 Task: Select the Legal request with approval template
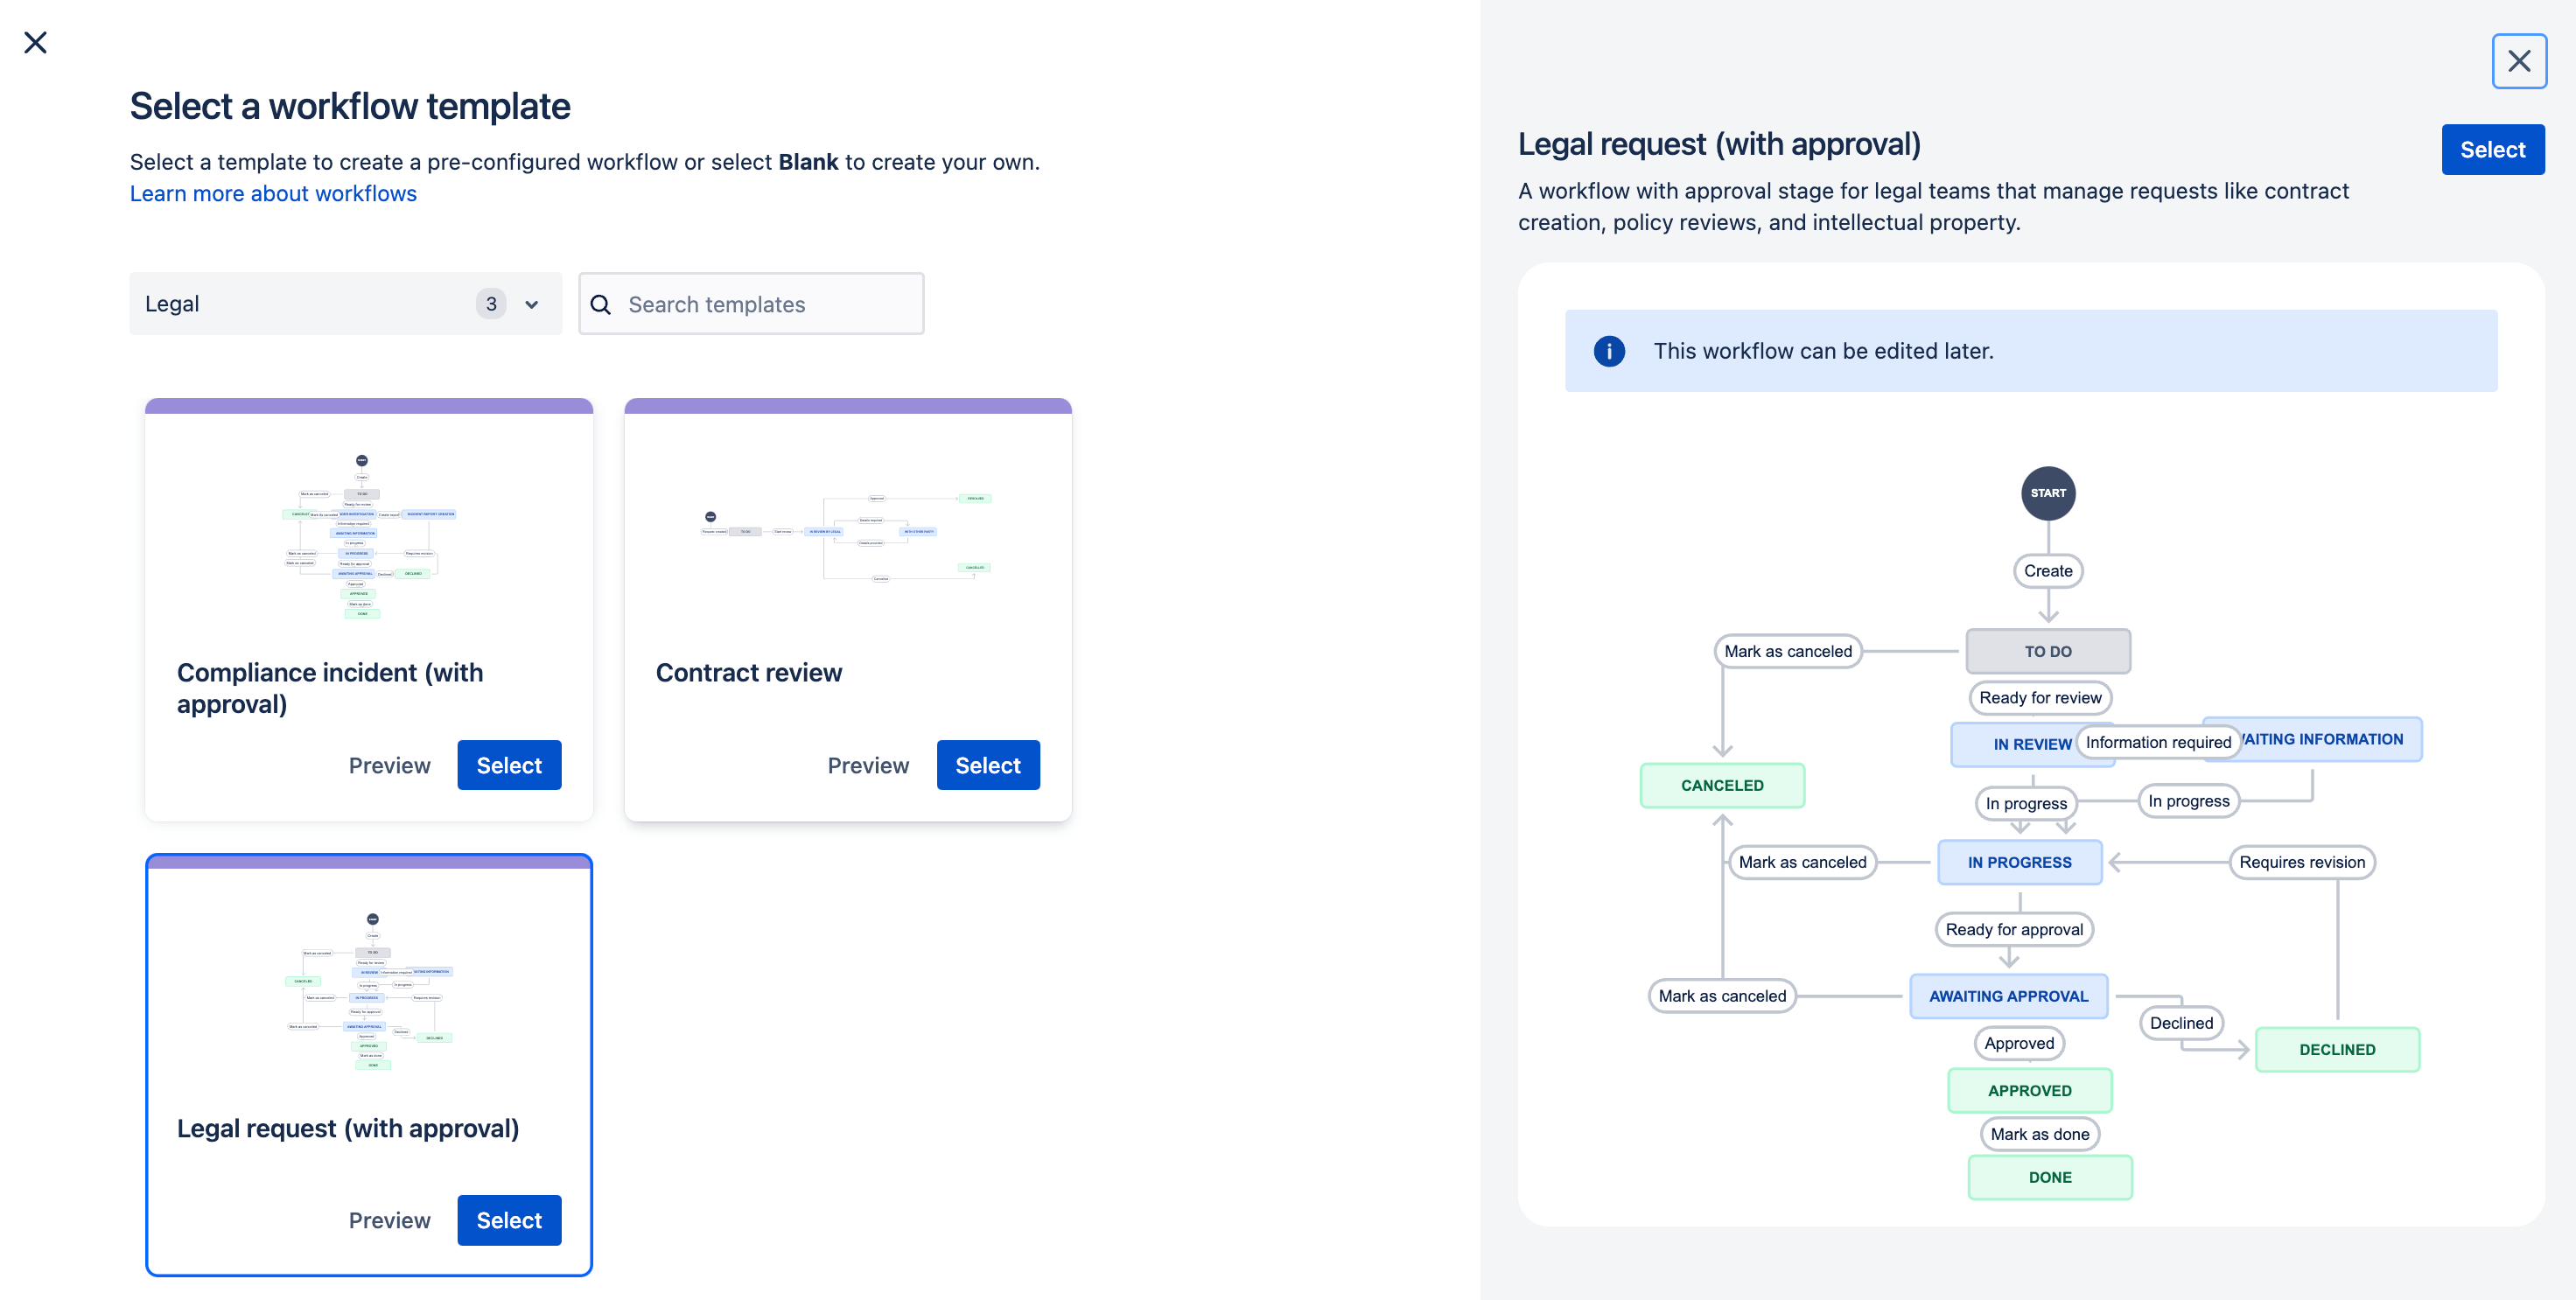click(x=509, y=1219)
